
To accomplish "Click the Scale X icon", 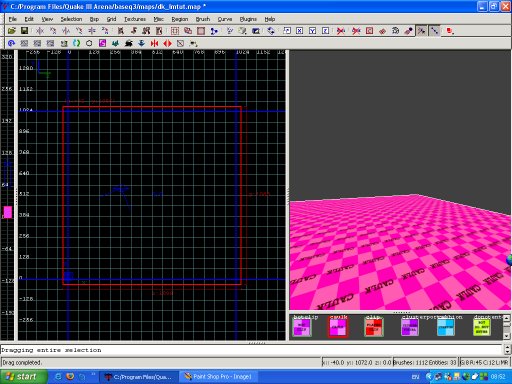I will pyautogui.click(x=300, y=31).
